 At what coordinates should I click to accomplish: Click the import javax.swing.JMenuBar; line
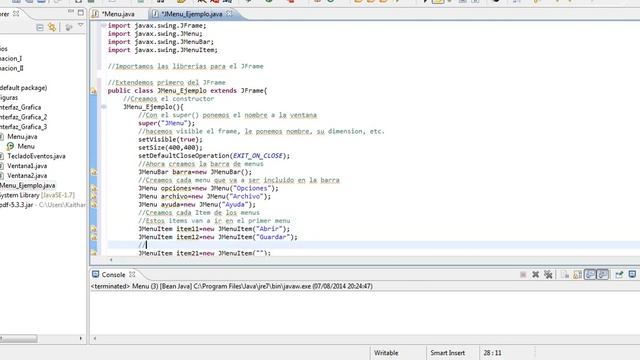pos(160,42)
